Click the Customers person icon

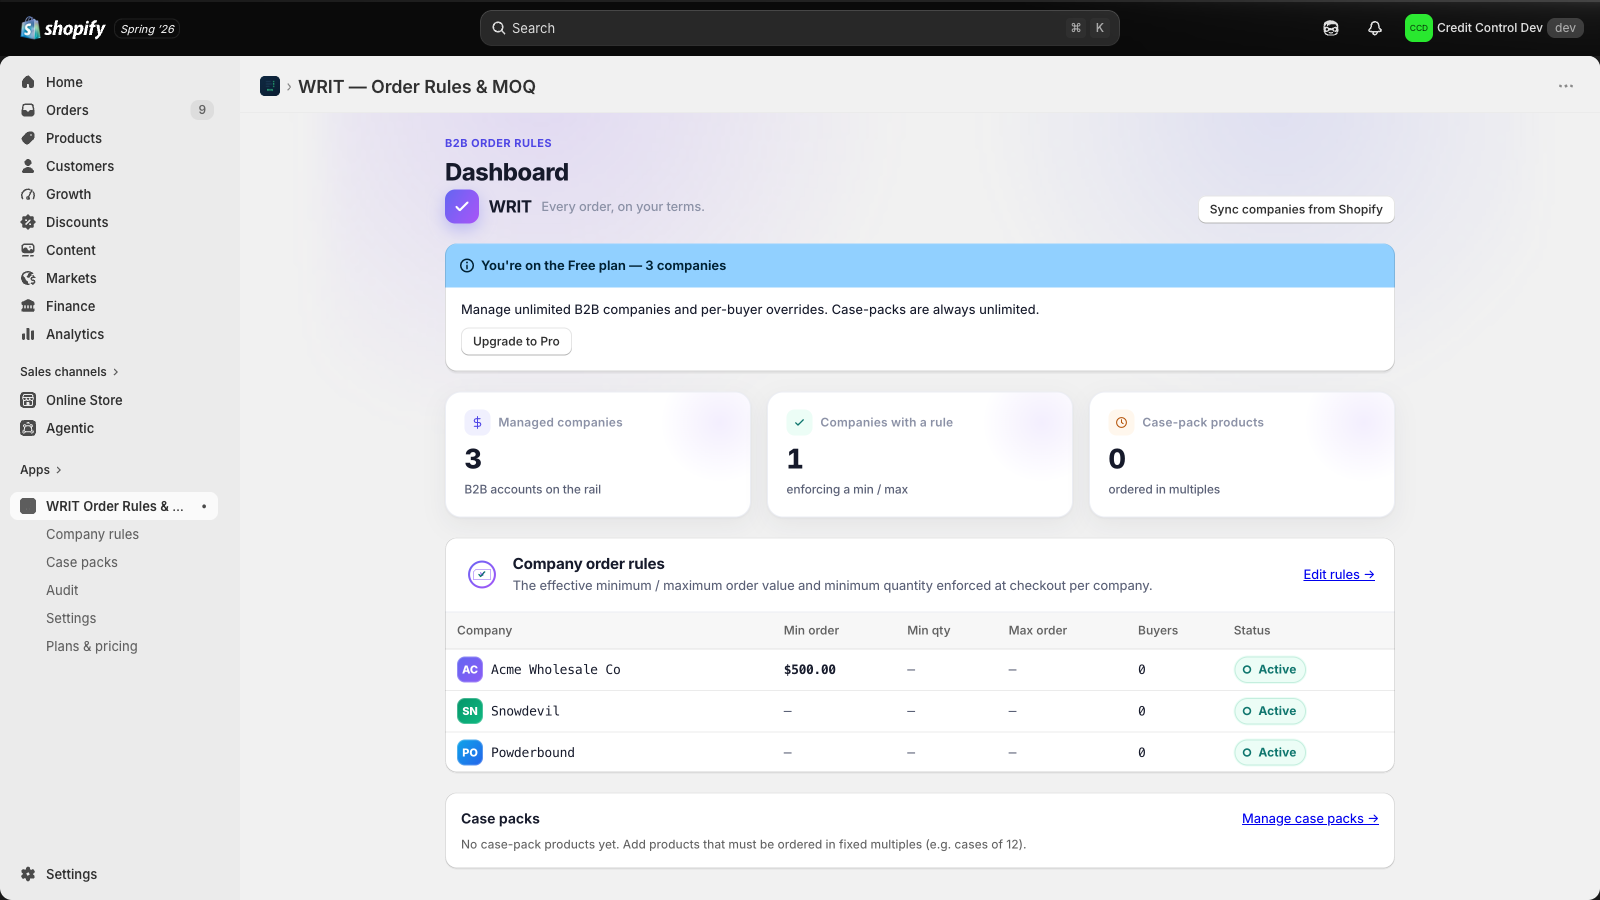coord(28,166)
